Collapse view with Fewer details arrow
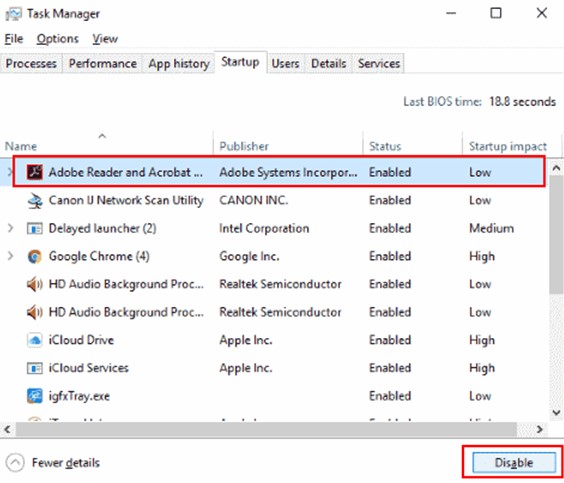The image size is (564, 483). click(15, 463)
